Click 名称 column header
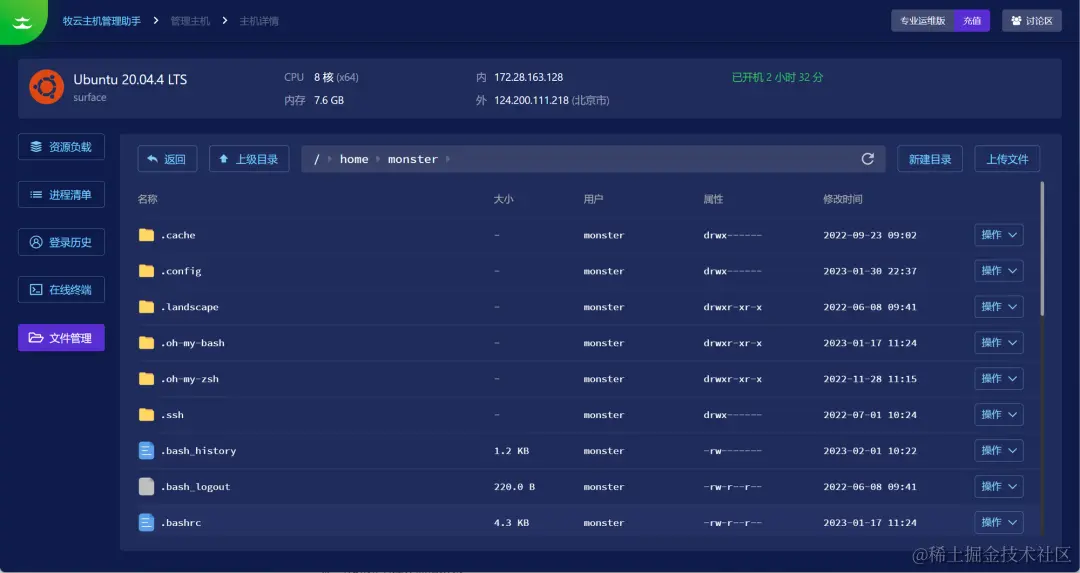The image size is (1080, 573). click(x=147, y=199)
